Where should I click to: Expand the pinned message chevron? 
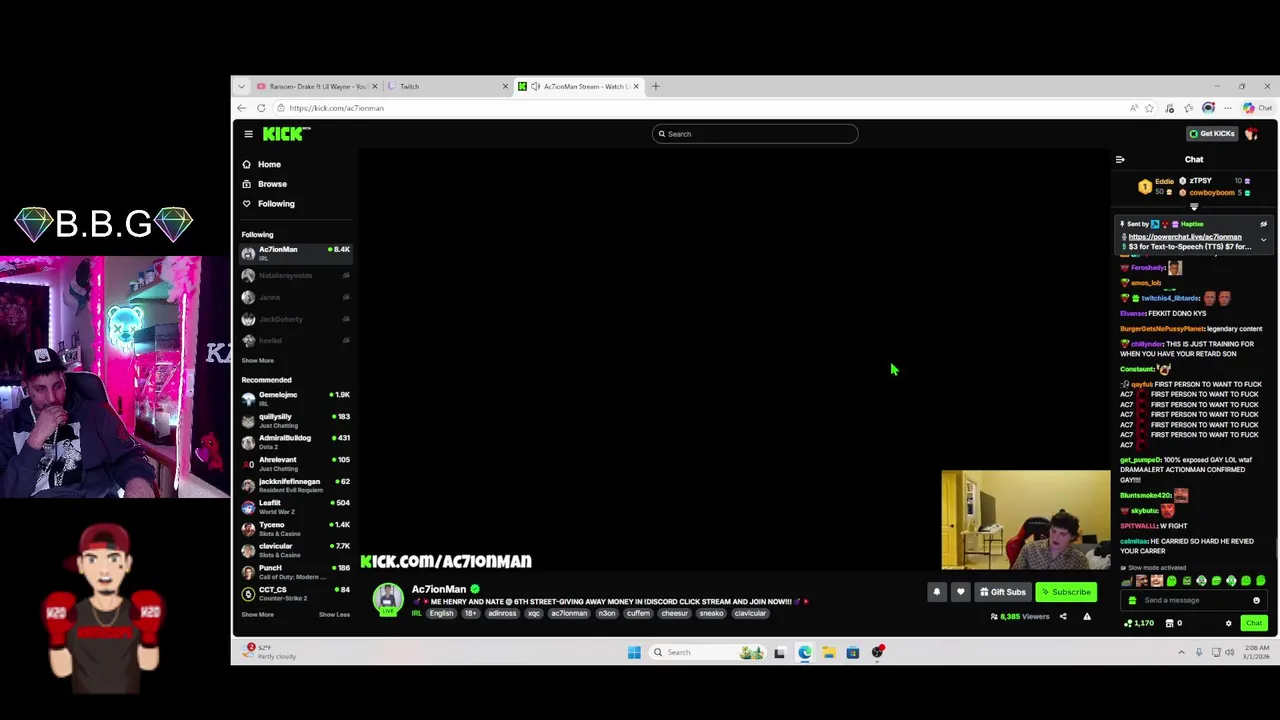point(1263,240)
